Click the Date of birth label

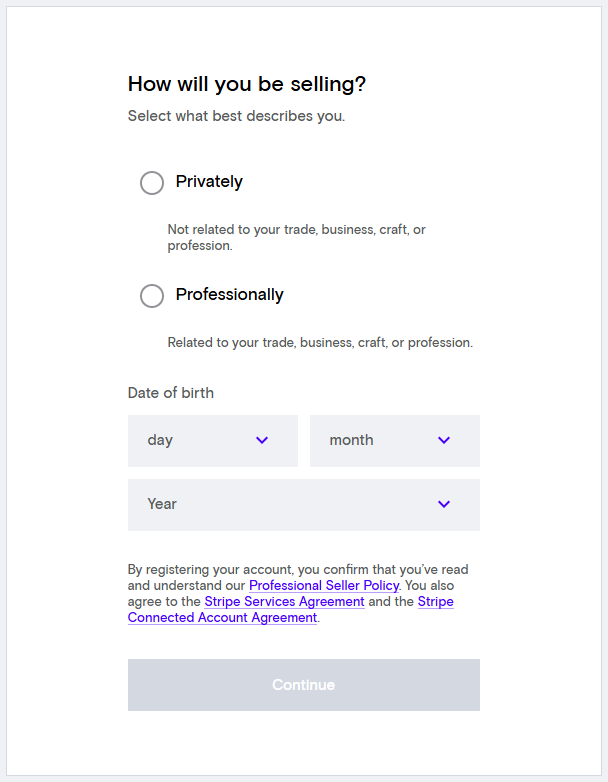[x=171, y=393]
